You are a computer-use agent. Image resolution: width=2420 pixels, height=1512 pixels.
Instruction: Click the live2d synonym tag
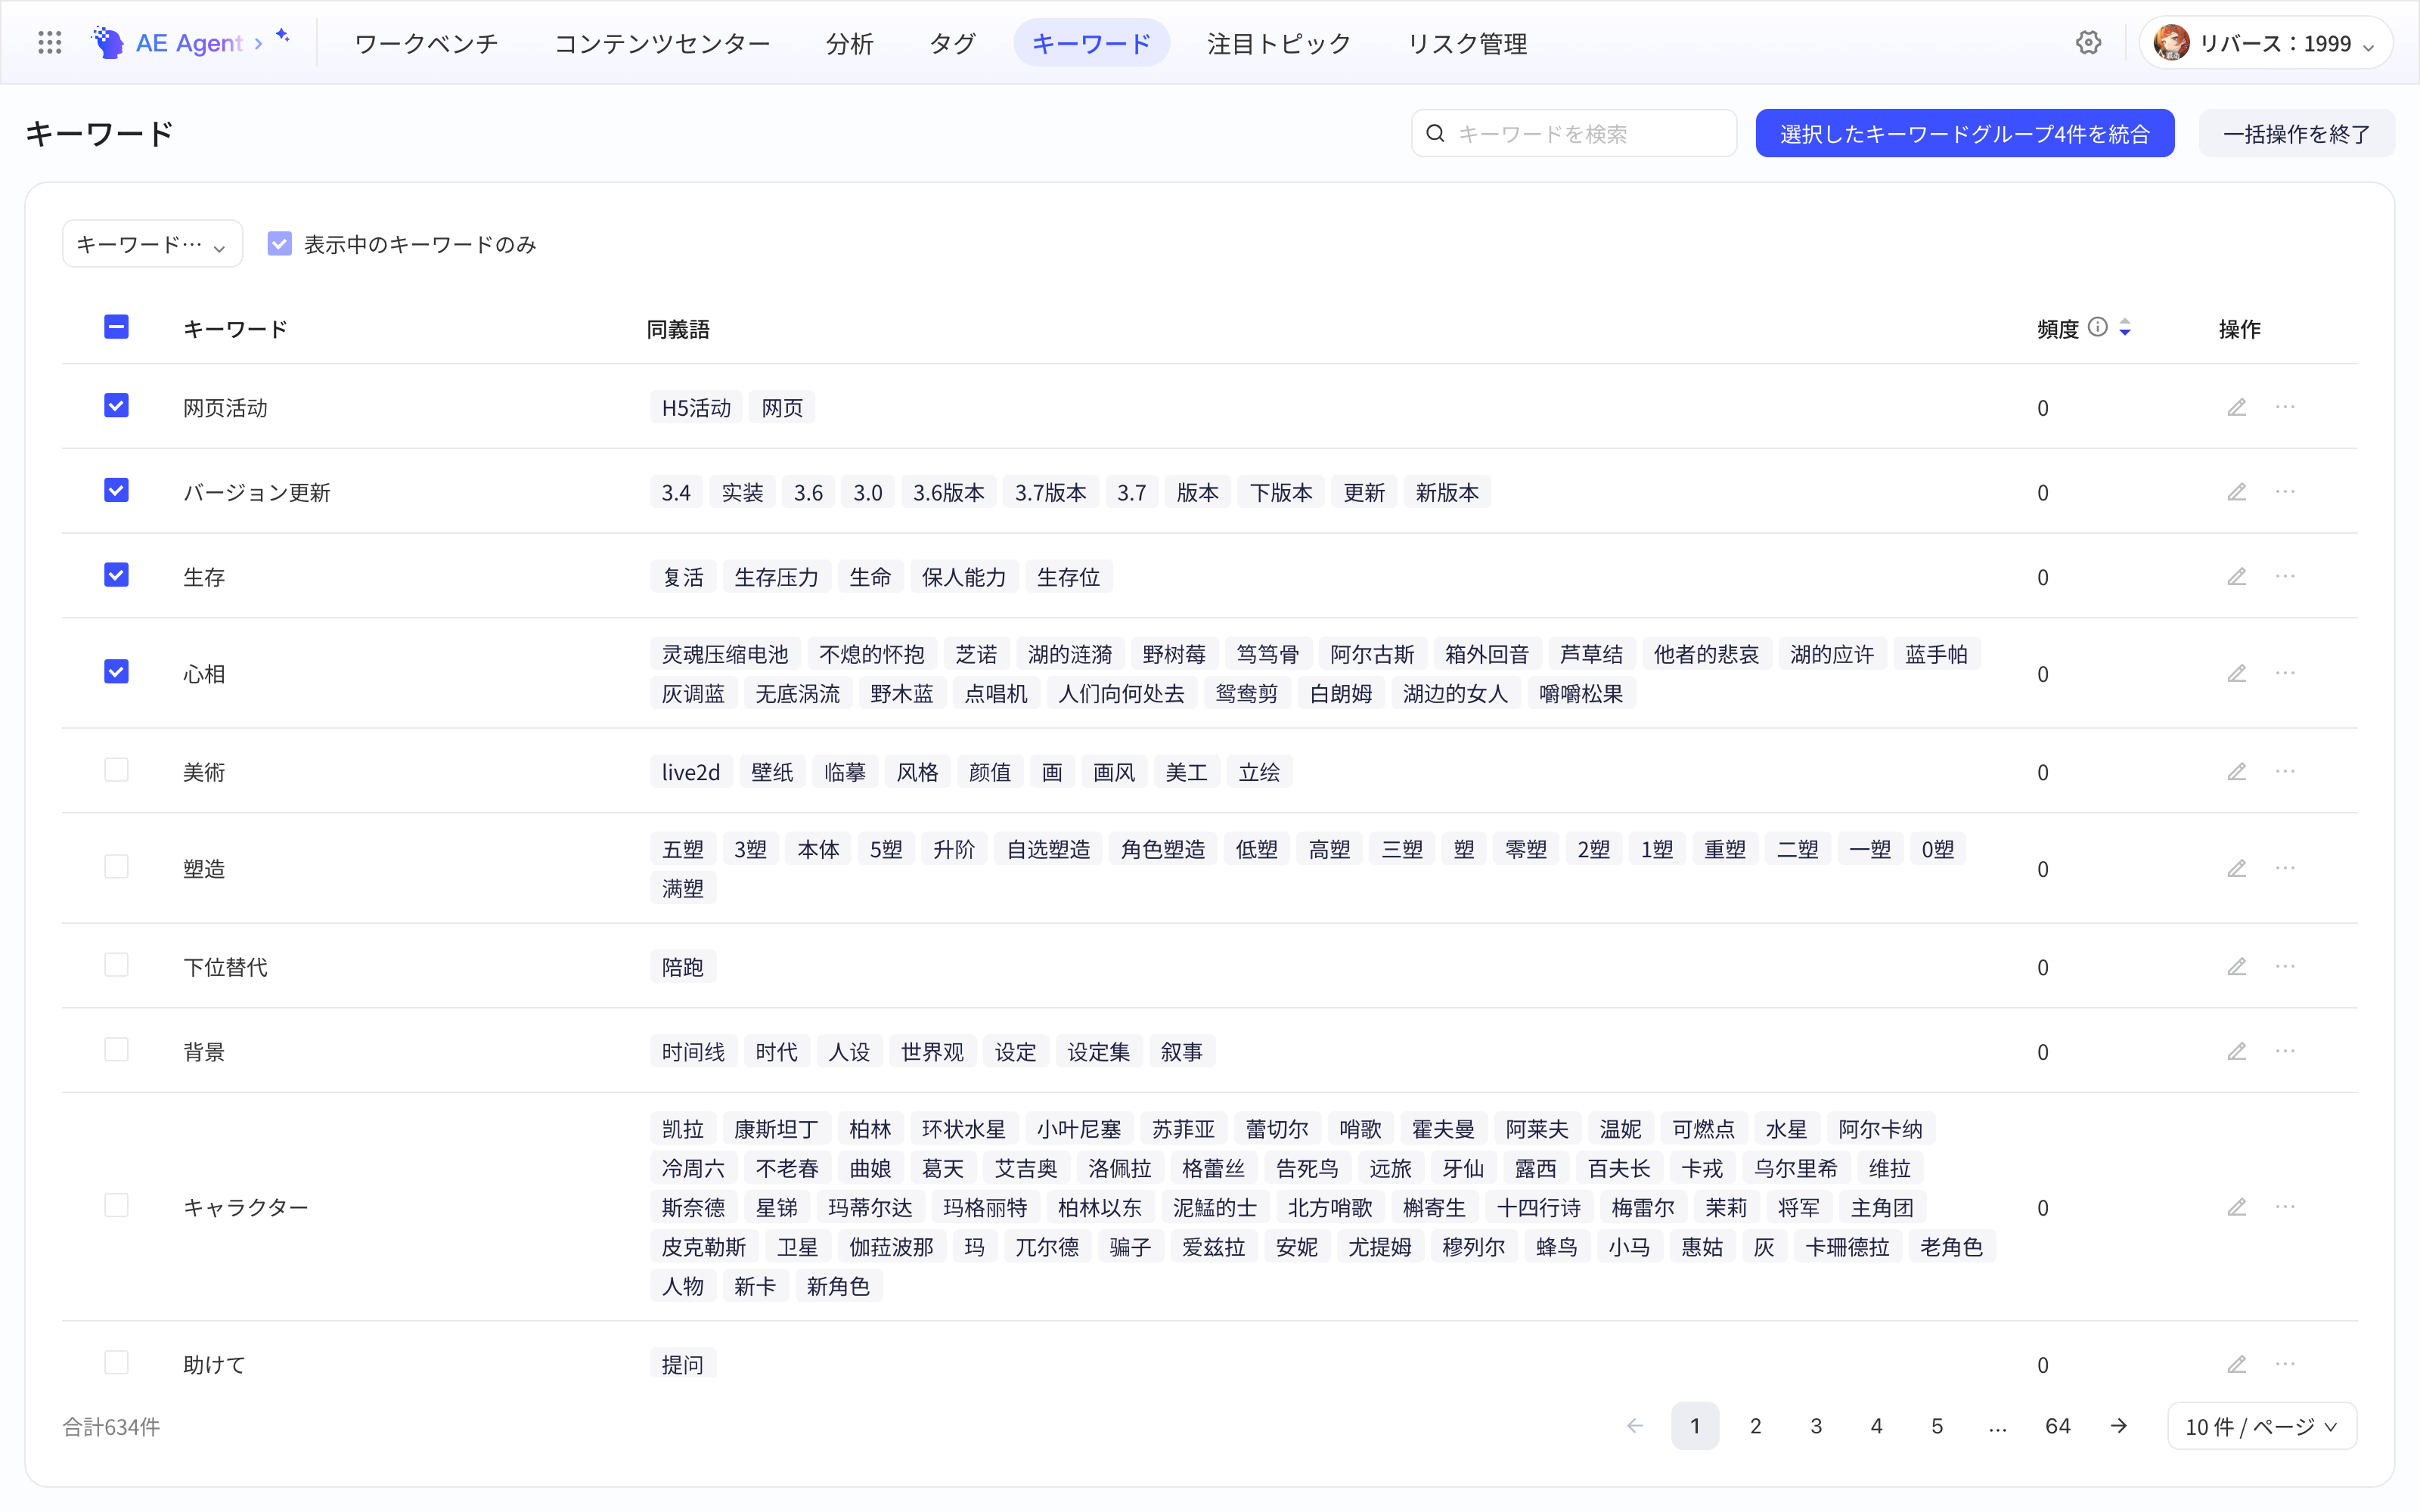[691, 771]
